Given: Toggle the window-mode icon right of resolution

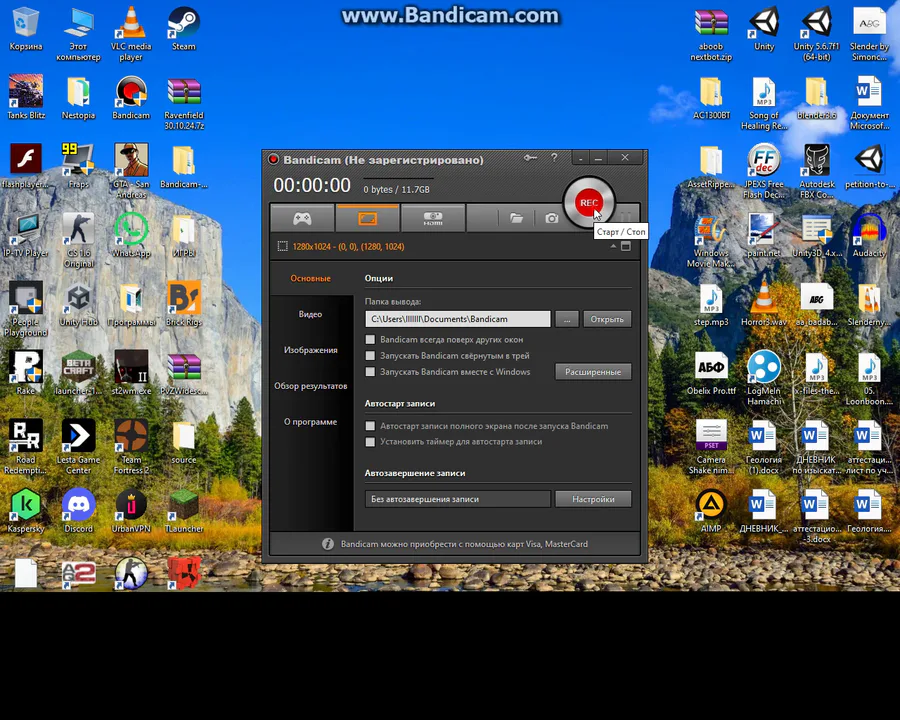Looking at the screenshot, I should [626, 246].
